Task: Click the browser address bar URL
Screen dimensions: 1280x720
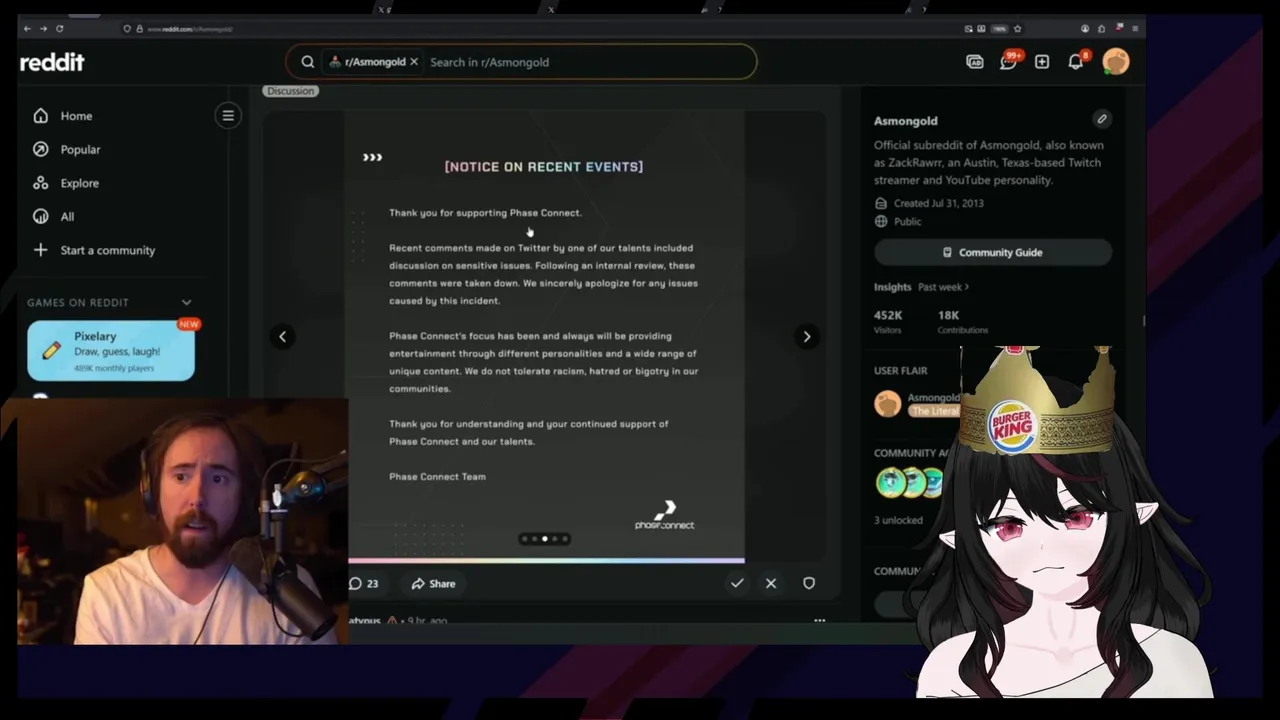Action: (x=190, y=29)
